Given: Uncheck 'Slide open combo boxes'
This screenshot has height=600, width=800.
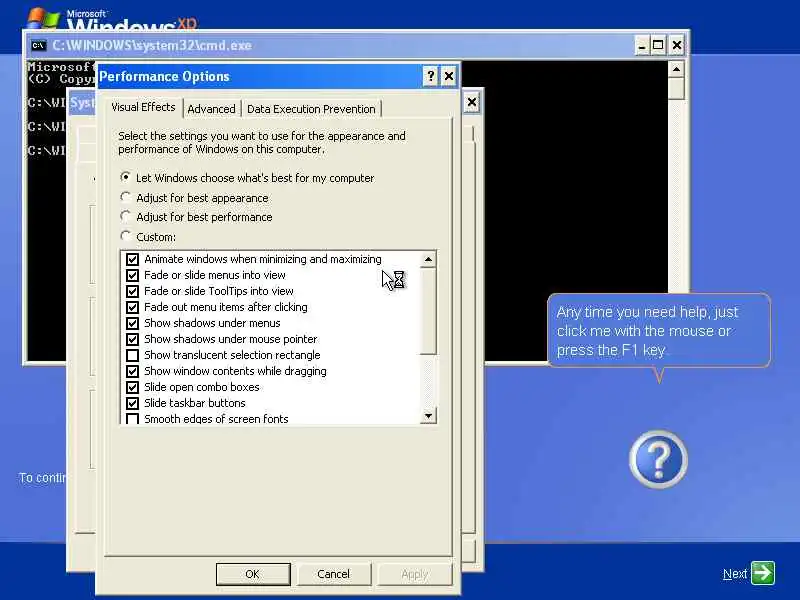Looking at the screenshot, I should click(x=133, y=387).
